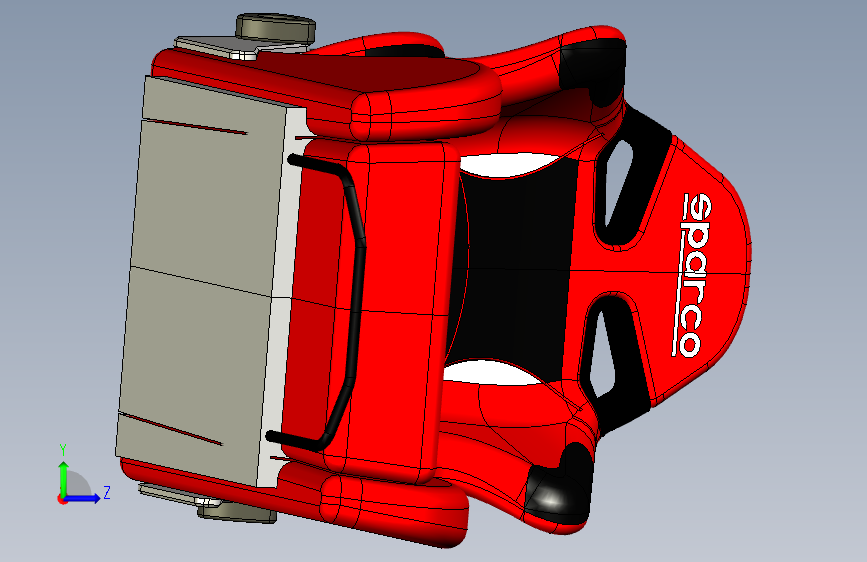867x562 pixels.
Task: Select the glossy black bolster pad at the bottom
Action: [558, 487]
